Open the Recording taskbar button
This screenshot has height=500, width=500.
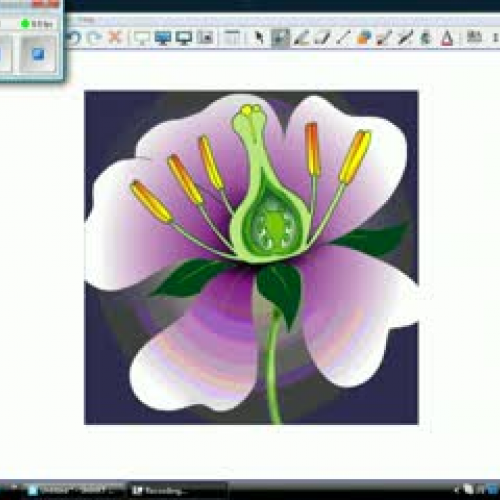tap(177, 490)
